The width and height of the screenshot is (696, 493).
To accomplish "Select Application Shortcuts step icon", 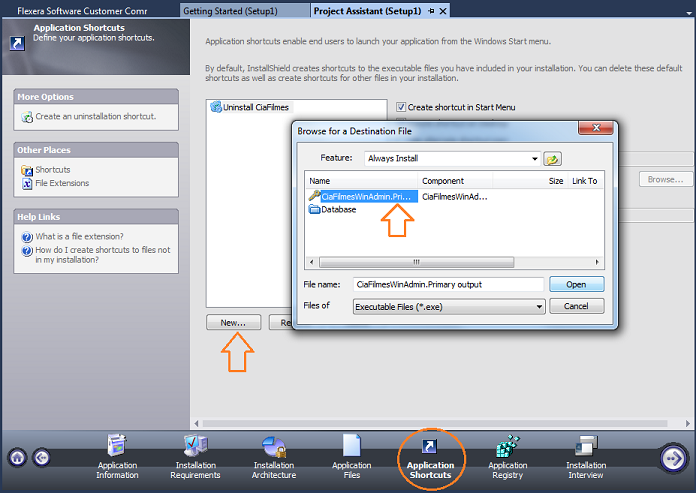I will [x=430, y=446].
